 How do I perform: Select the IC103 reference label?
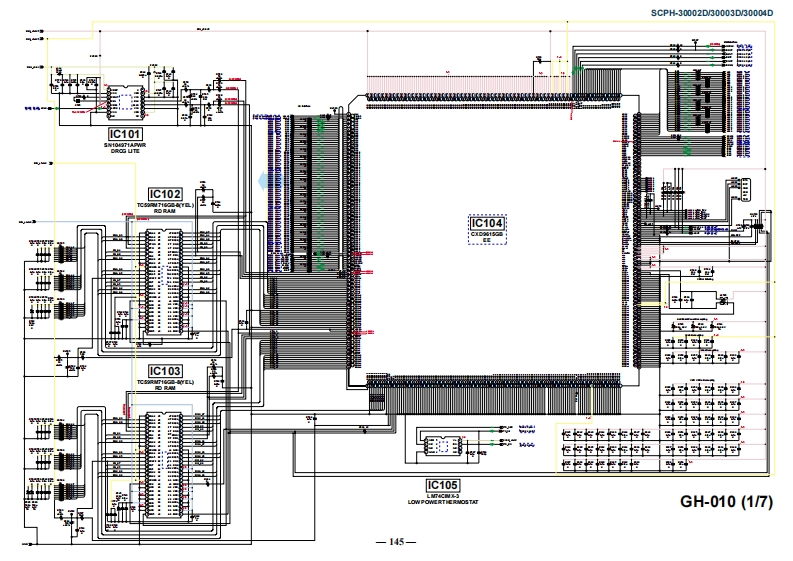coord(165,370)
